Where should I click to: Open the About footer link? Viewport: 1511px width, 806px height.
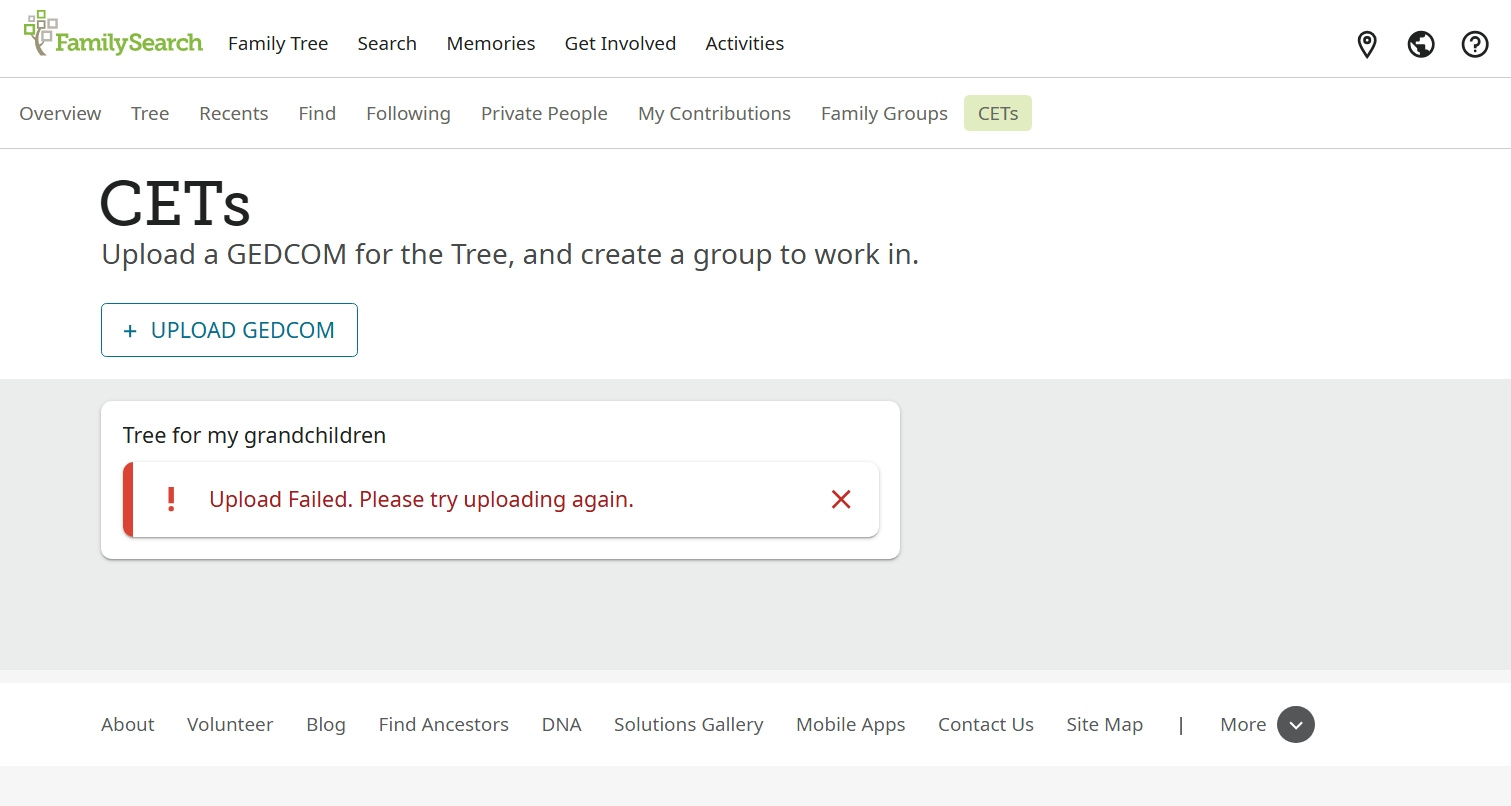[x=128, y=725]
